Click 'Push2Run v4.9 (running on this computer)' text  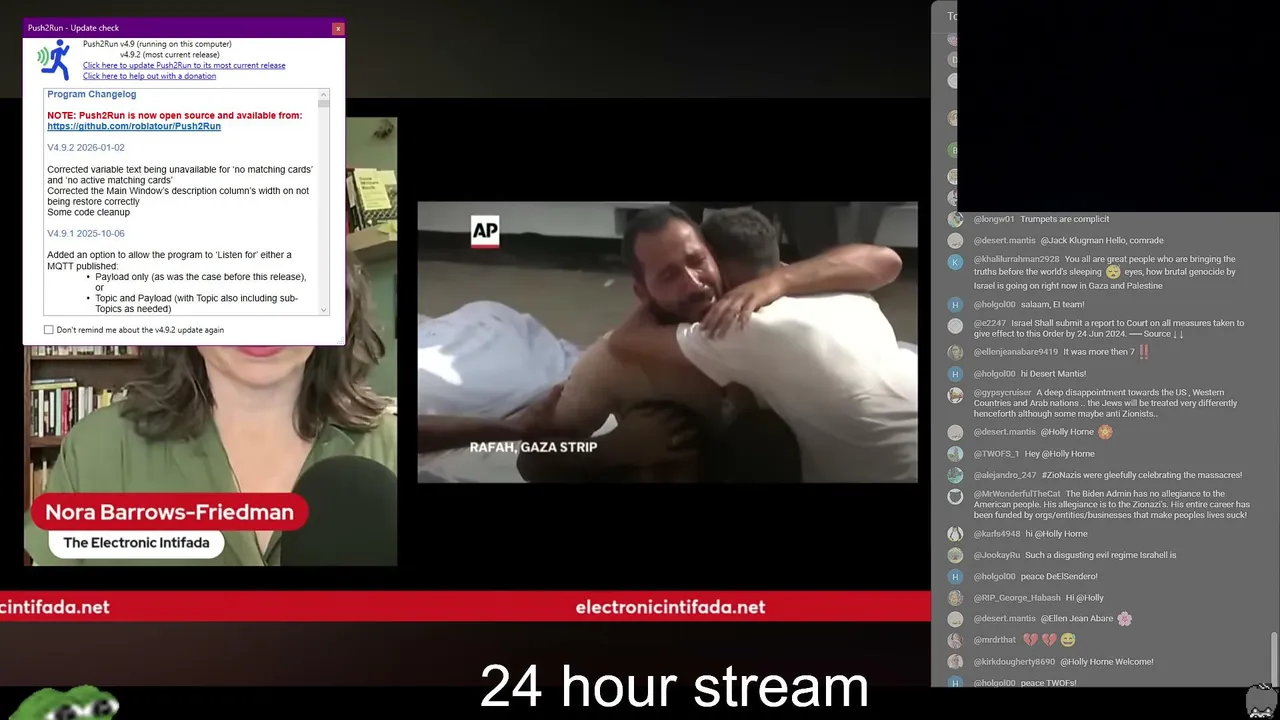[157, 44]
